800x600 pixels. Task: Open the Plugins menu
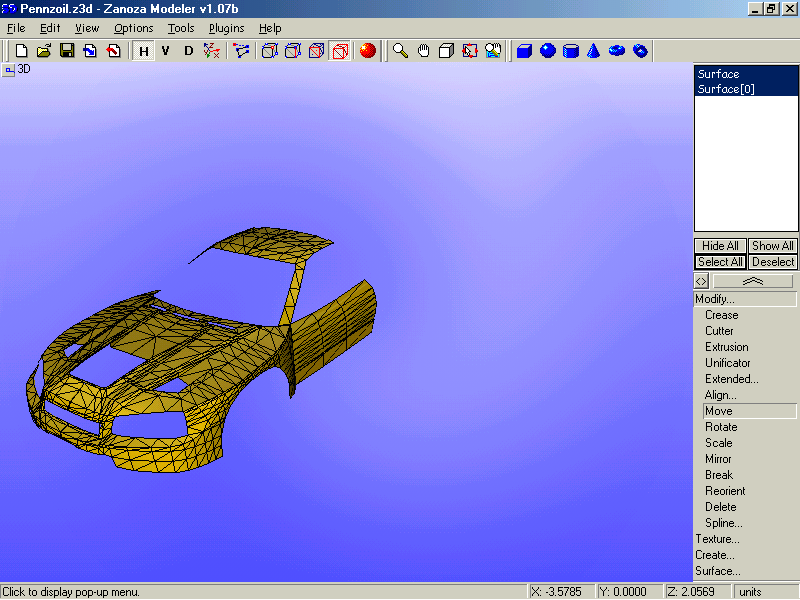click(226, 28)
